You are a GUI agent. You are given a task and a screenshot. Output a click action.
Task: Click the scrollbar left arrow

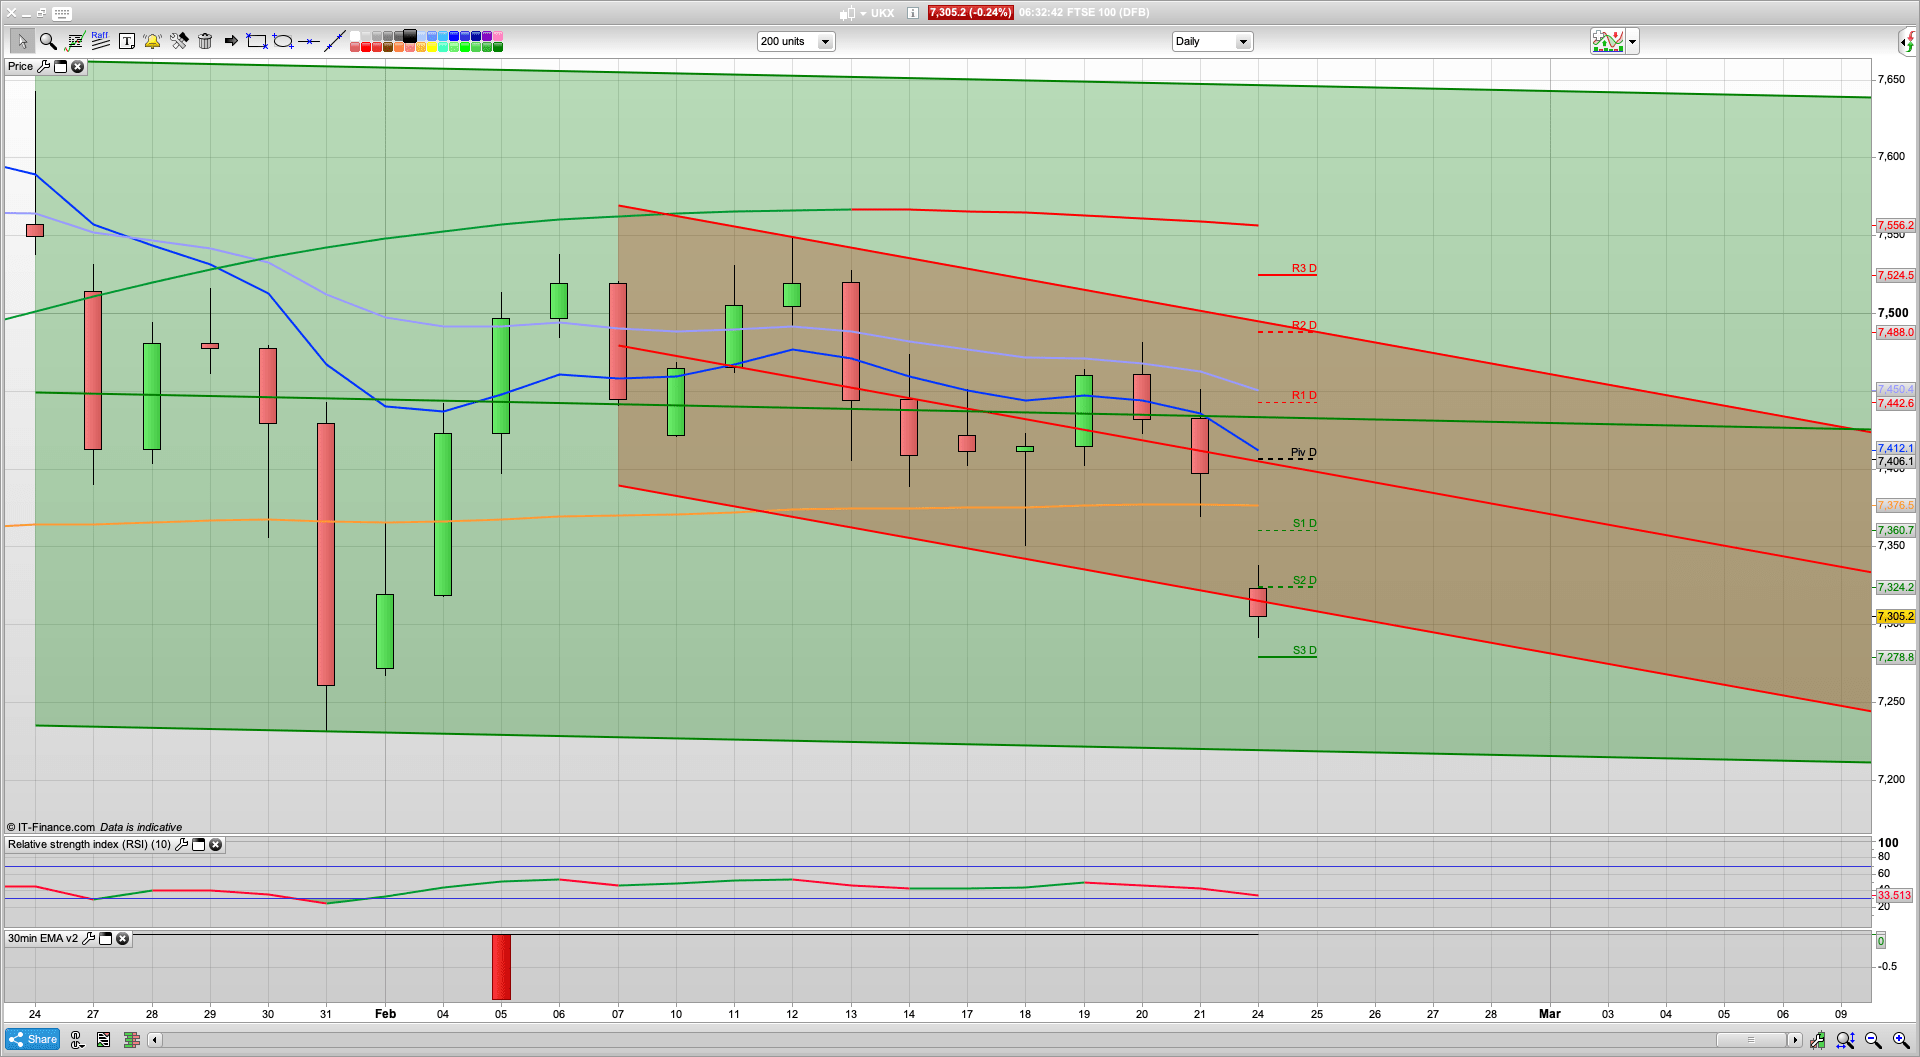tap(154, 1040)
